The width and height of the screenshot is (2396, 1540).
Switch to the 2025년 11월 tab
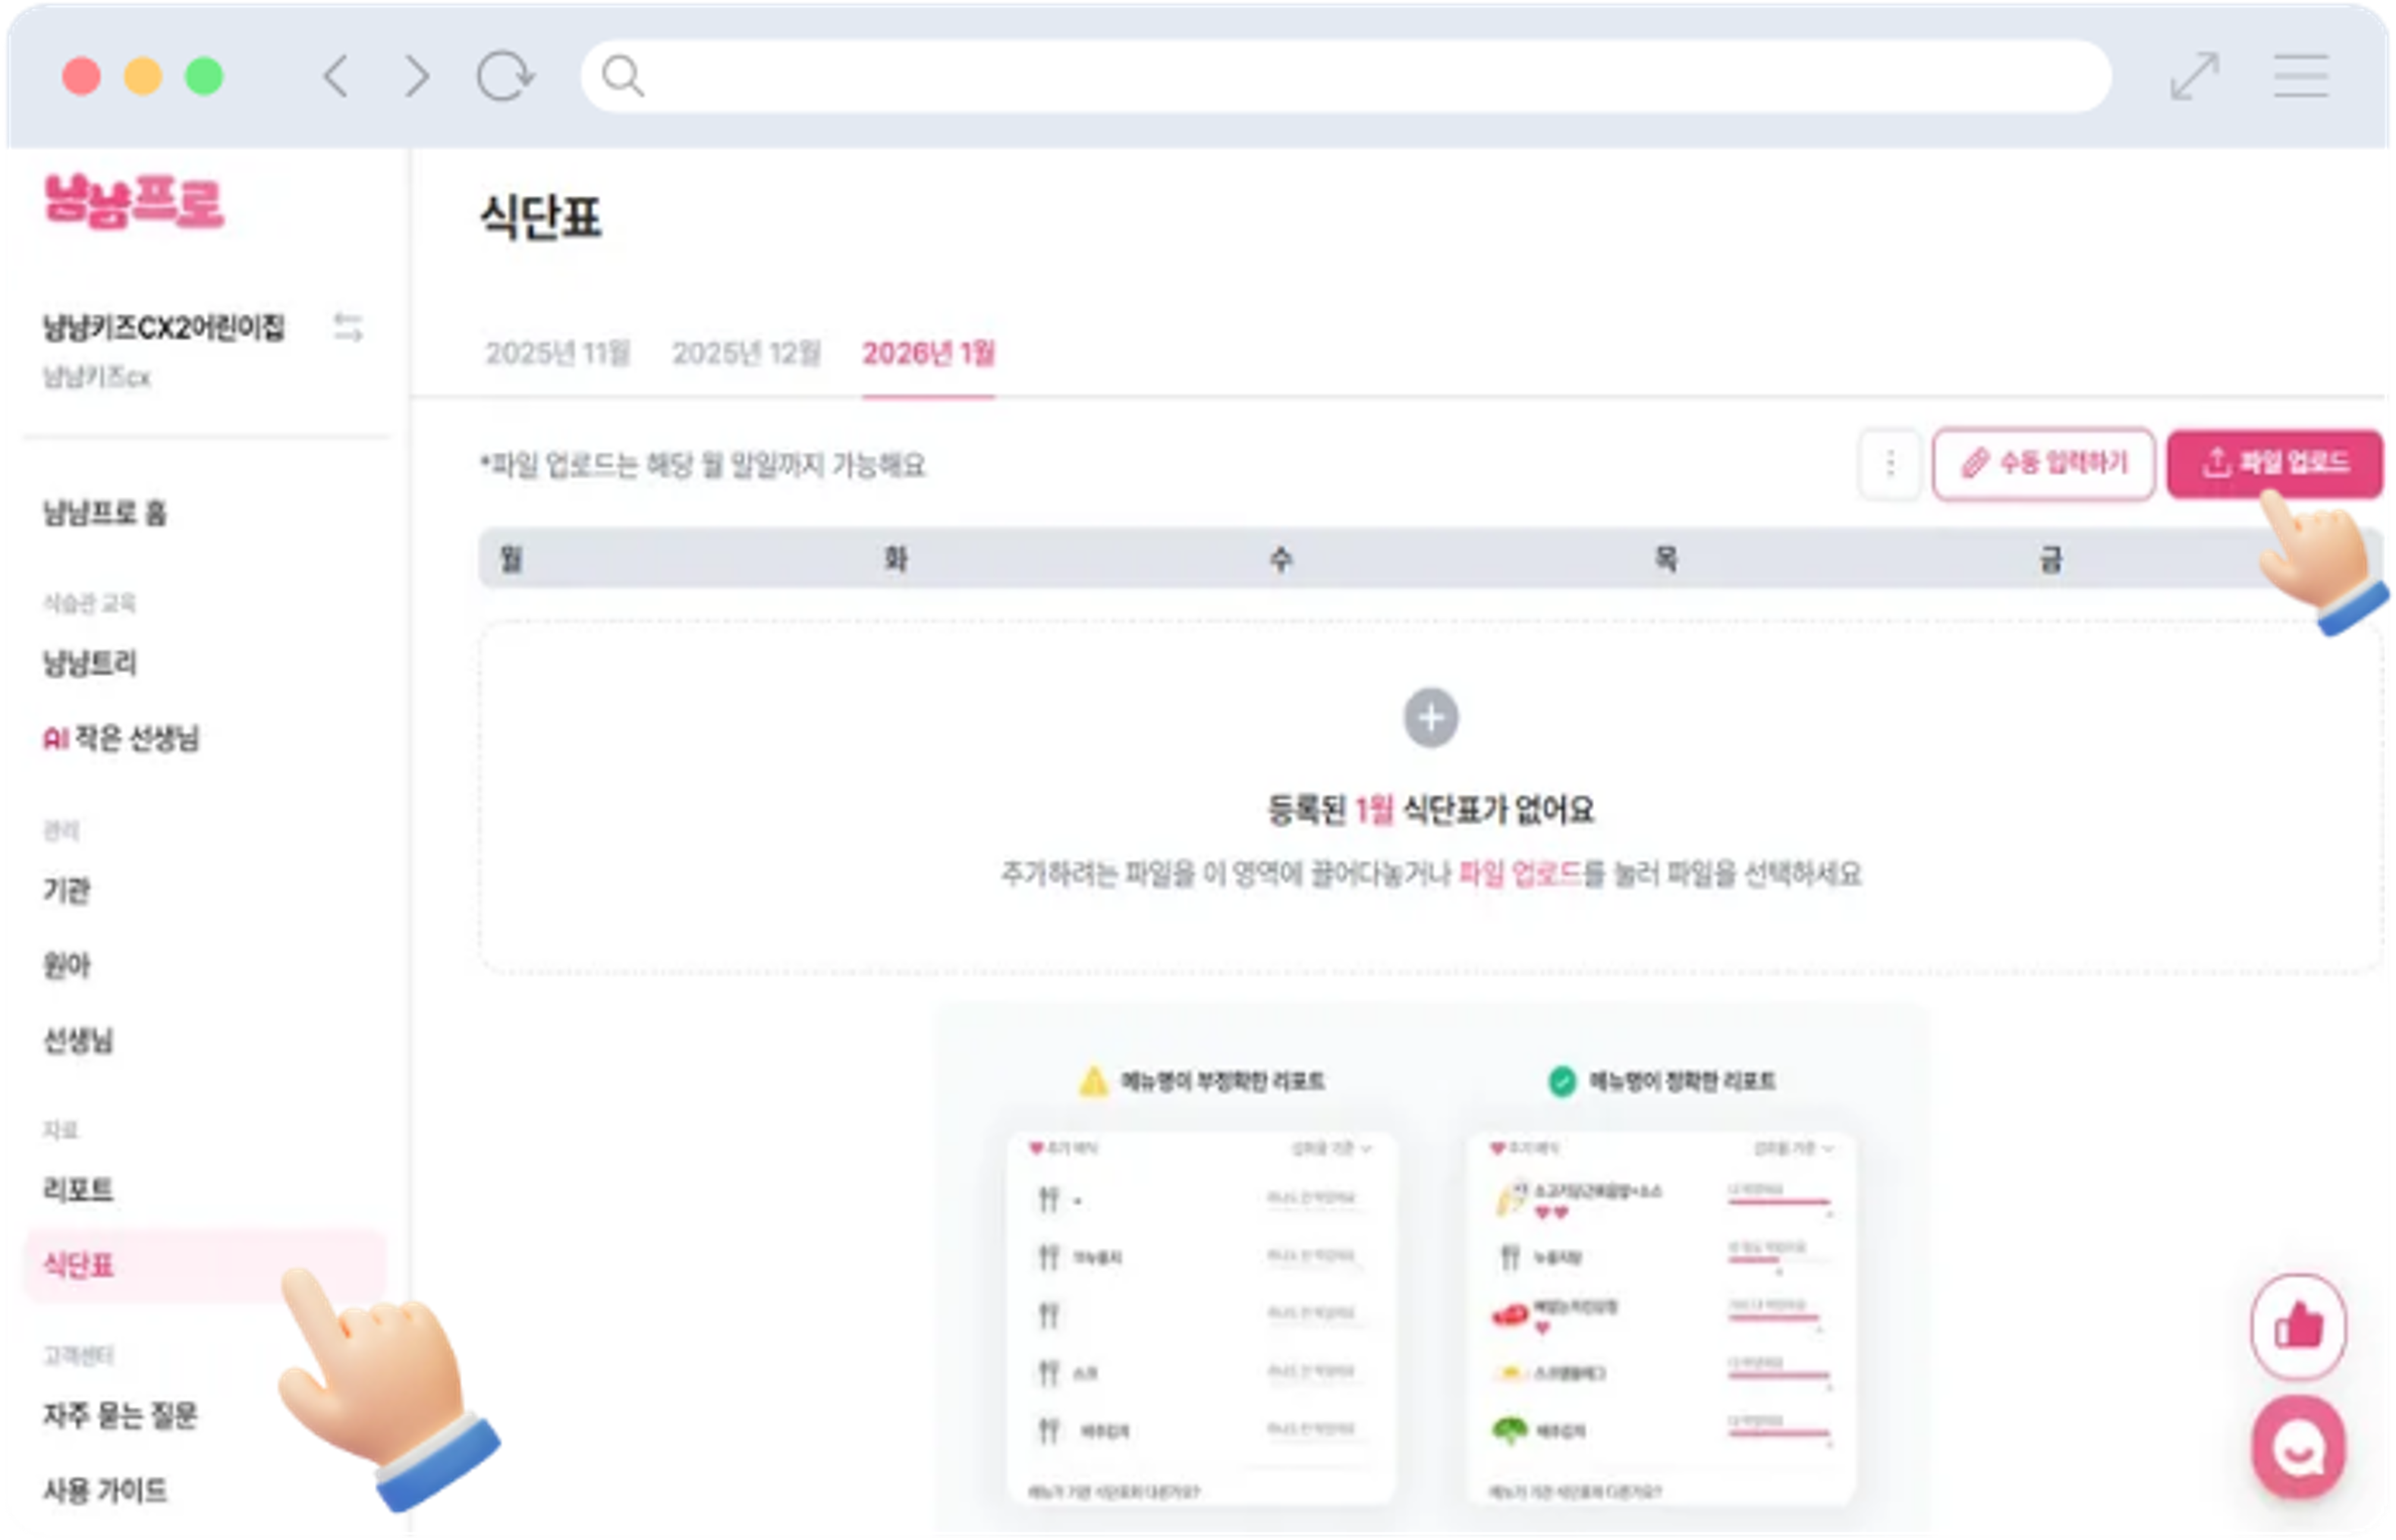[x=557, y=353]
